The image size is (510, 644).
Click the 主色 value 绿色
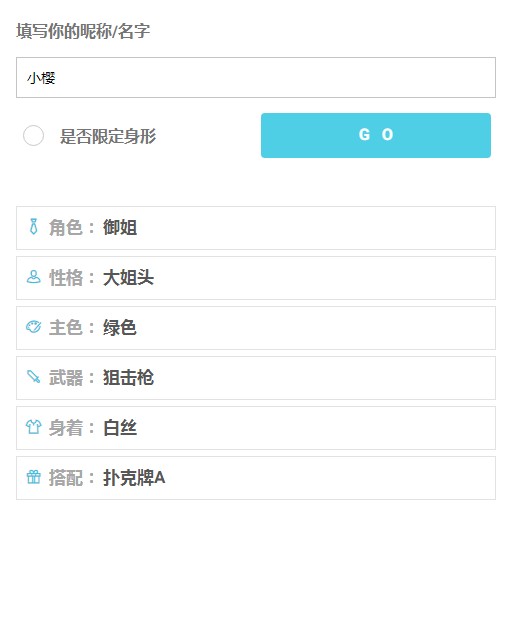119,328
